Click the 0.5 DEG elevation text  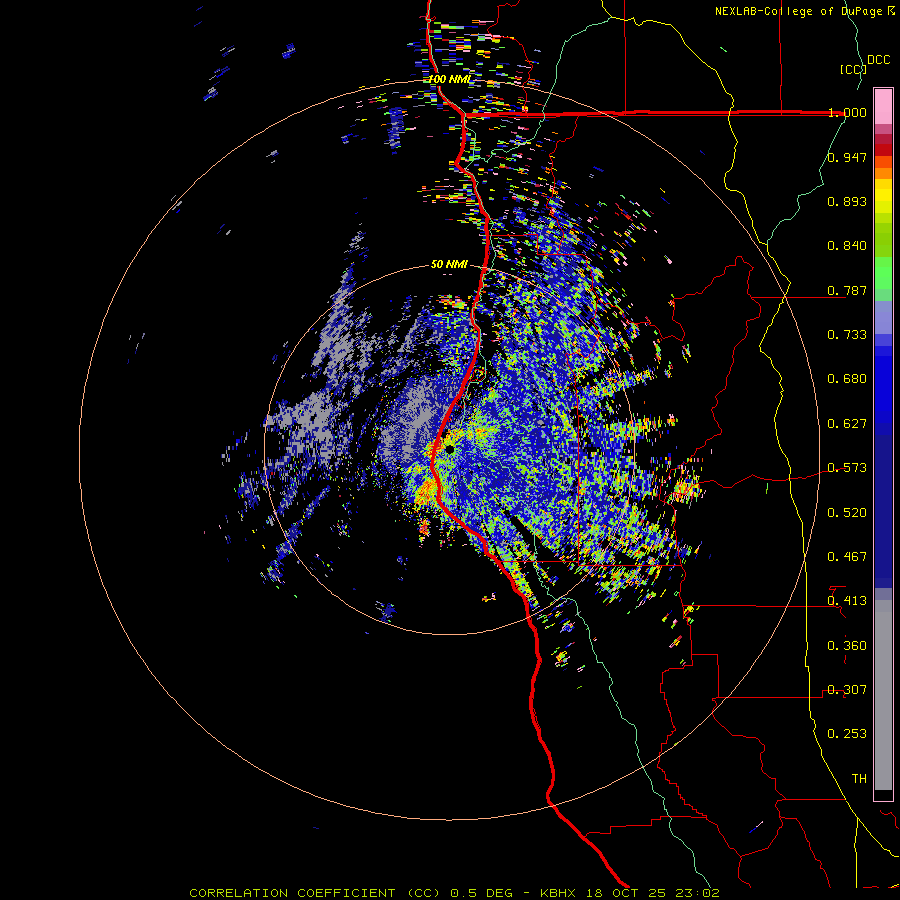coord(481,893)
